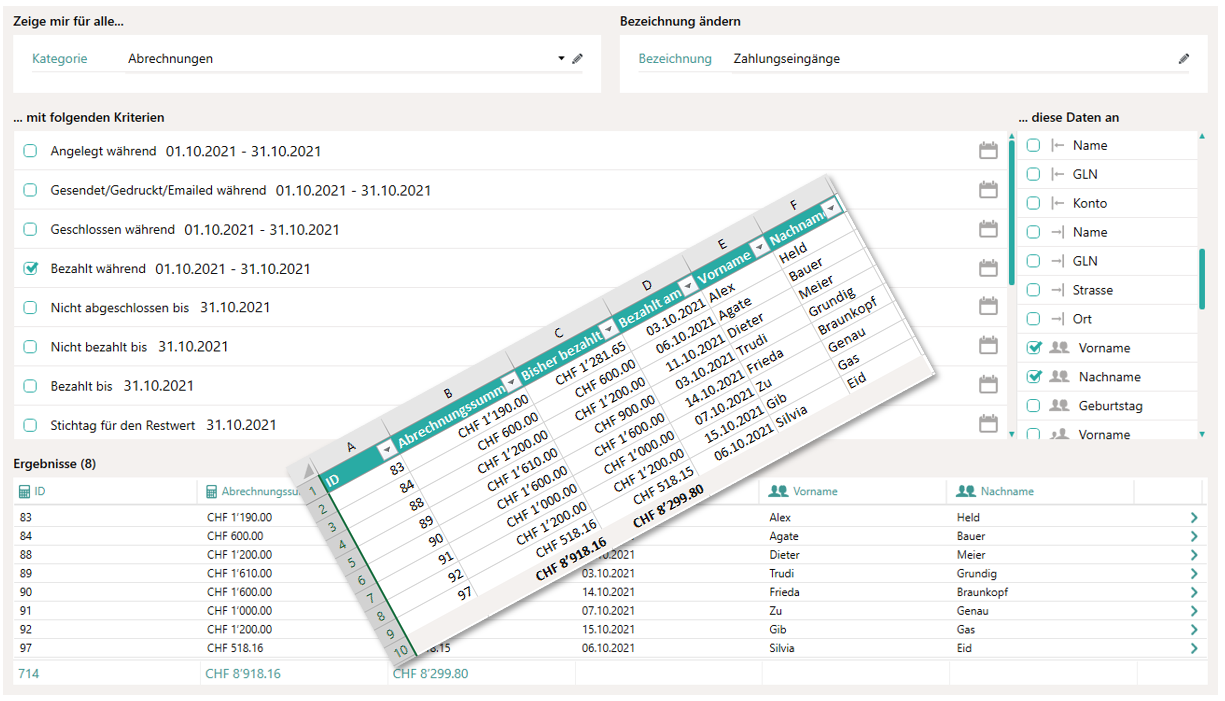Viewport: 1225px width, 701px height.
Task: Click date 31.10.2021 of Nicht bezahlt bis
Action: point(193,346)
